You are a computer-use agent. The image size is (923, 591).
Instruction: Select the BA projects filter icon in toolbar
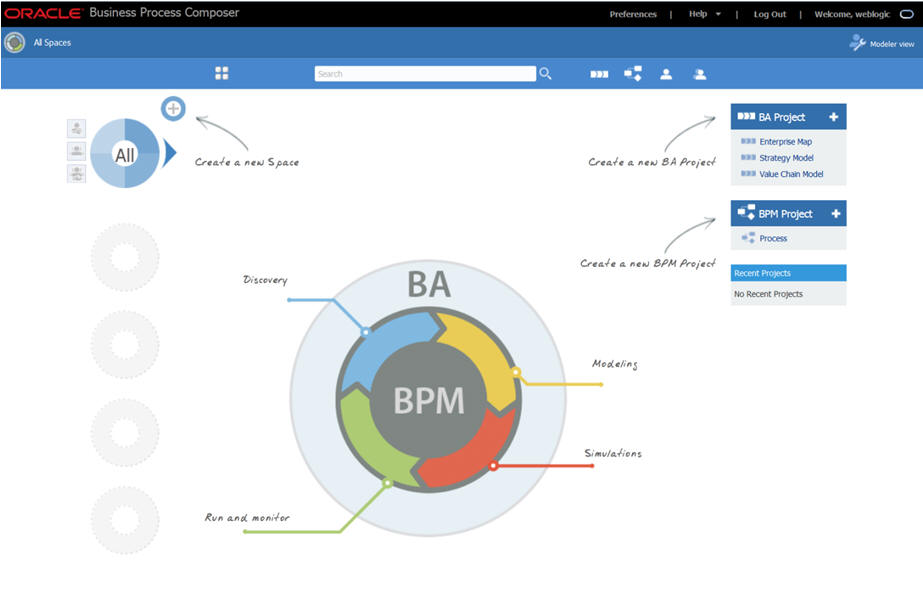point(599,74)
